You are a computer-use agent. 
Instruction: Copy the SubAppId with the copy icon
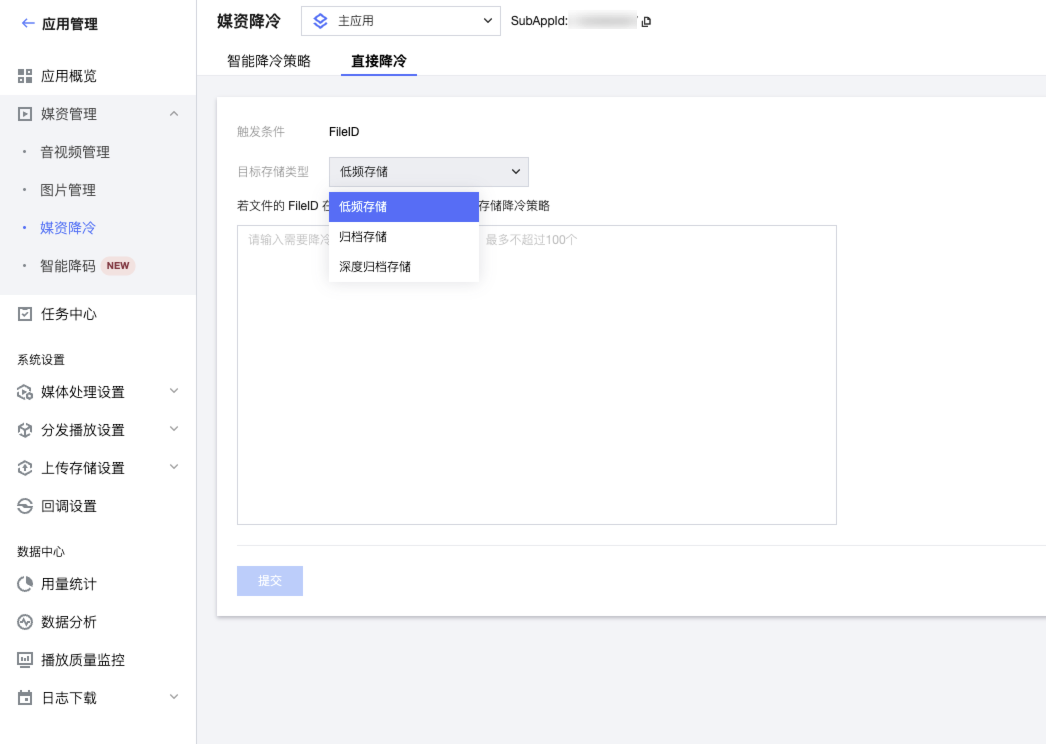[646, 21]
